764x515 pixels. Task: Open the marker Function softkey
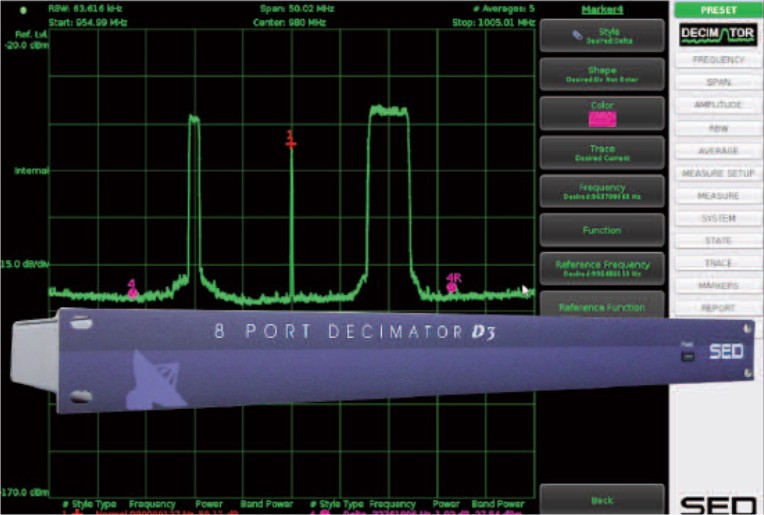pos(602,230)
